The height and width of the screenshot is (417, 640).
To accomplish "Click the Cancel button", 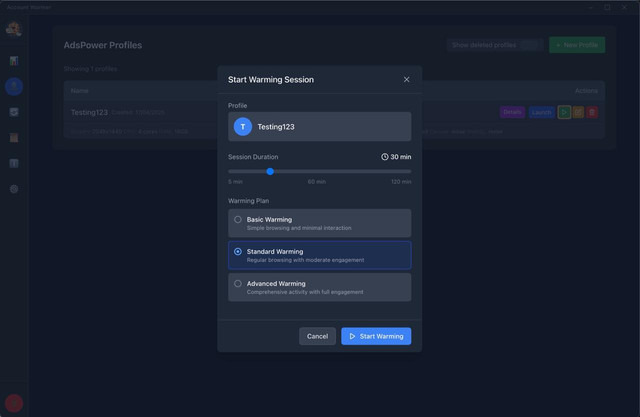I will [317, 336].
